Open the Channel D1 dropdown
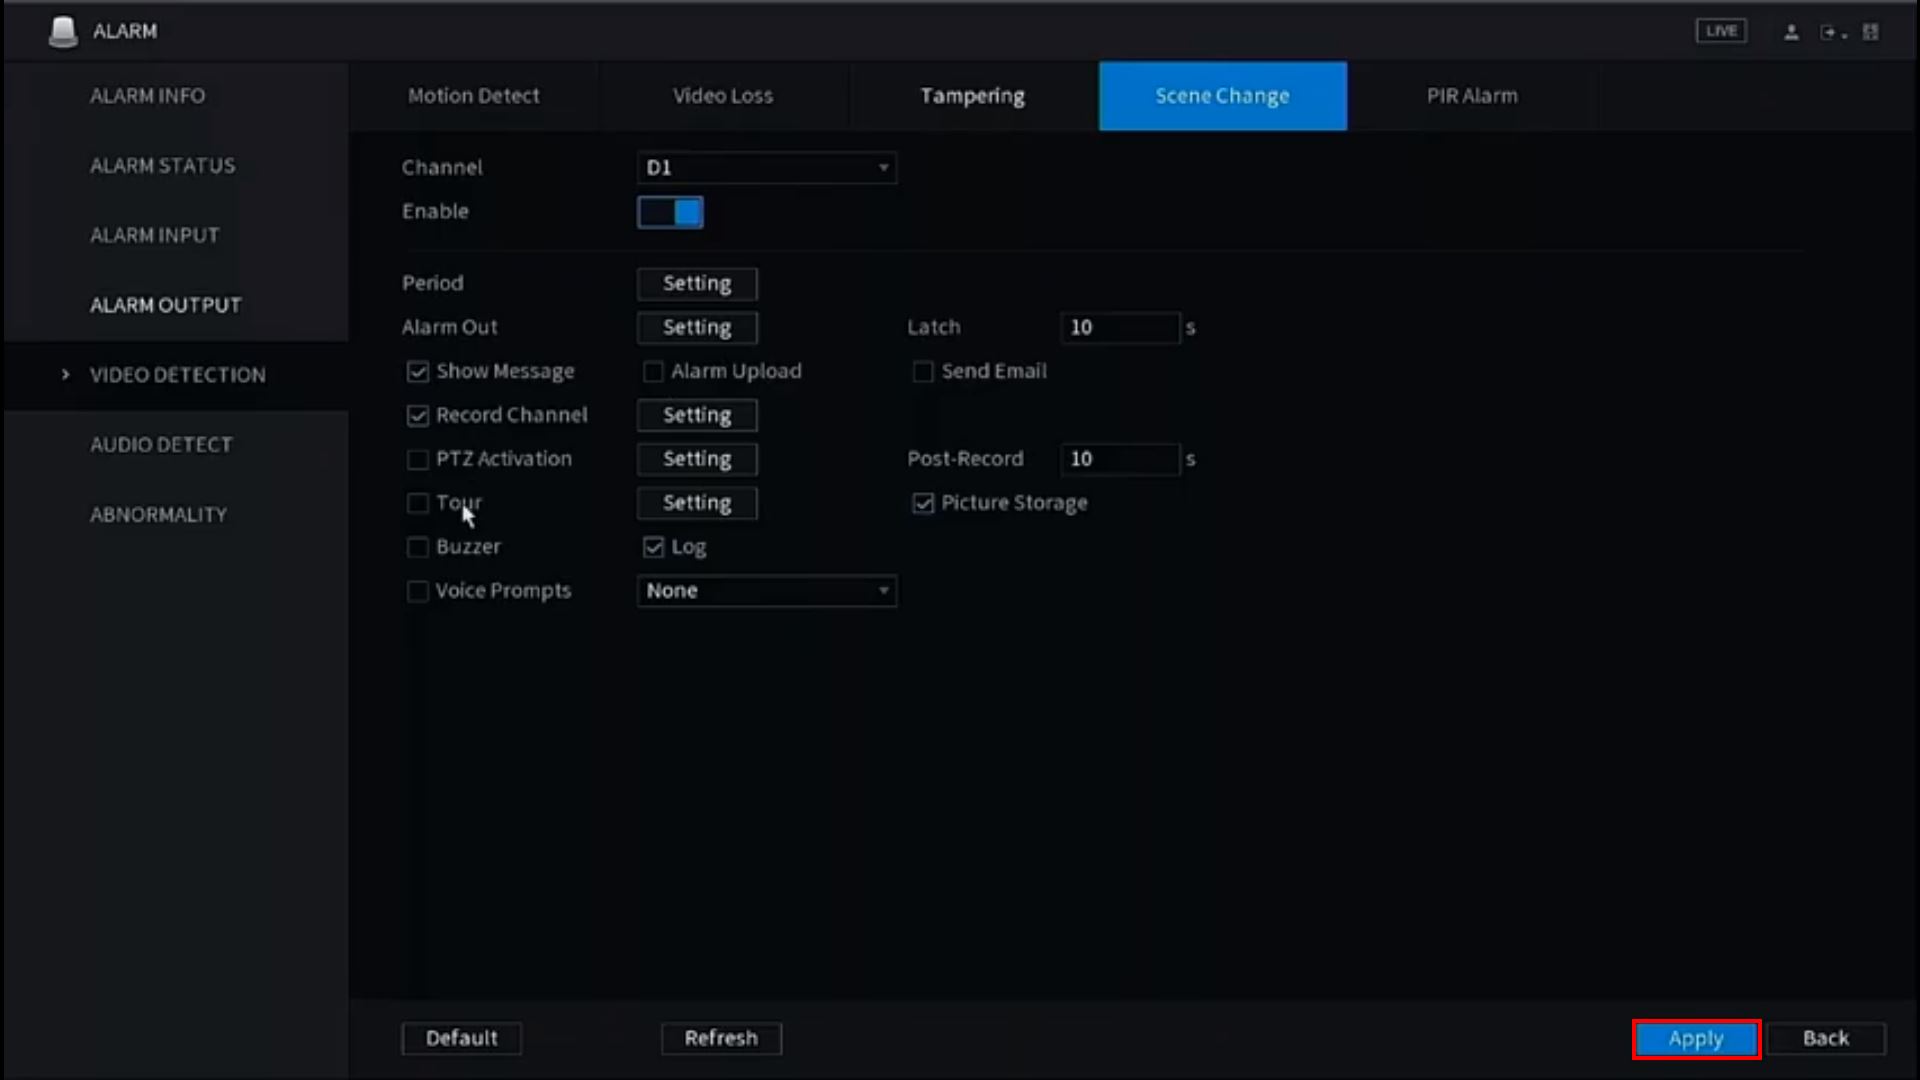Viewport: 1920px width, 1080px height. (766, 168)
